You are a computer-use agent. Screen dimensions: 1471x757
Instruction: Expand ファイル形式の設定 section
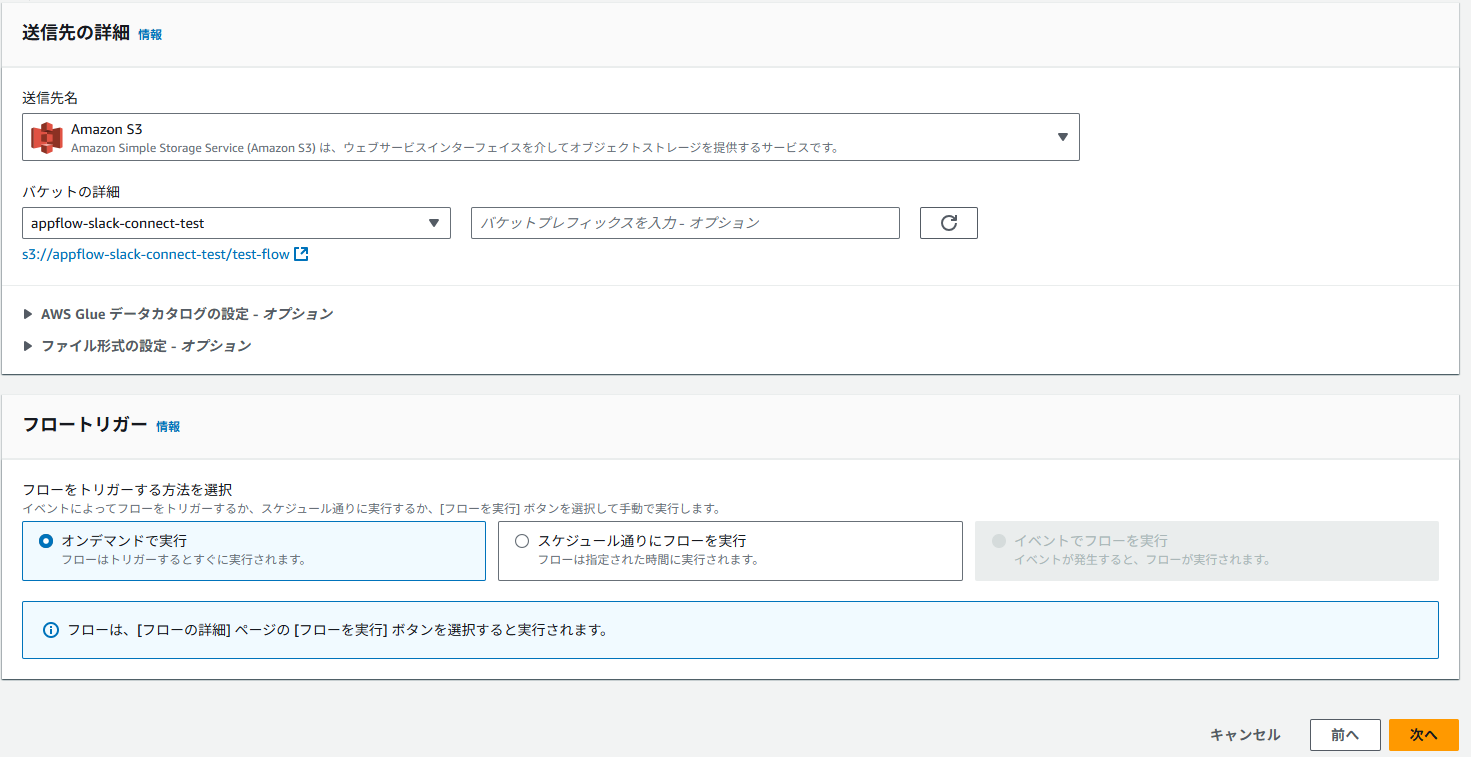coord(137,346)
